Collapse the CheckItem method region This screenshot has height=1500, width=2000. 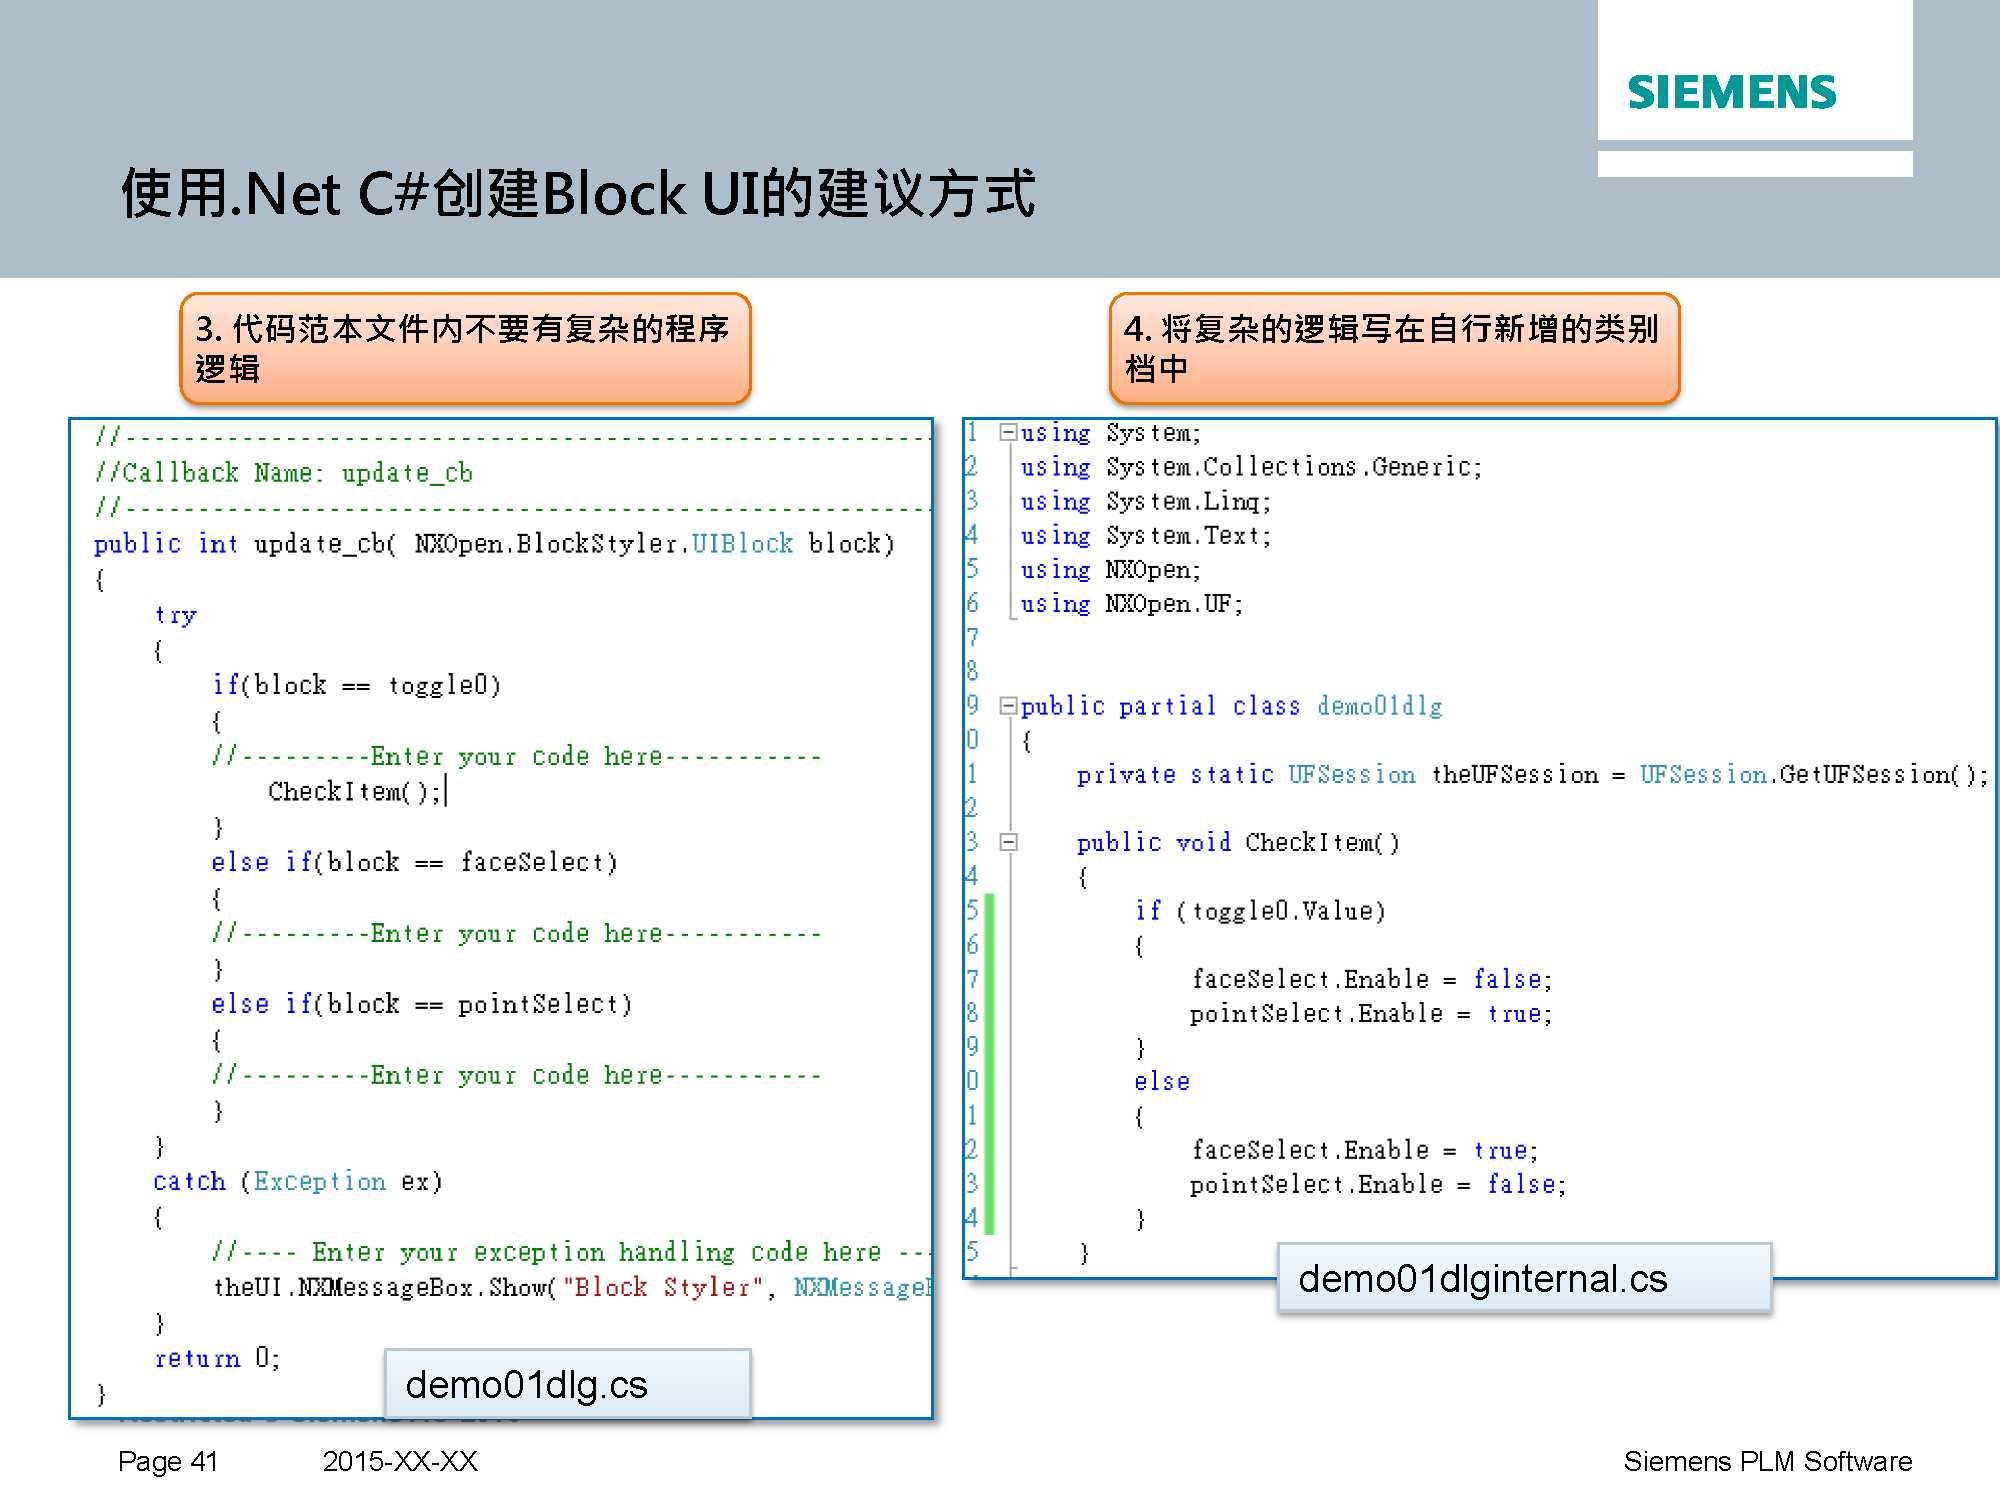point(1008,842)
